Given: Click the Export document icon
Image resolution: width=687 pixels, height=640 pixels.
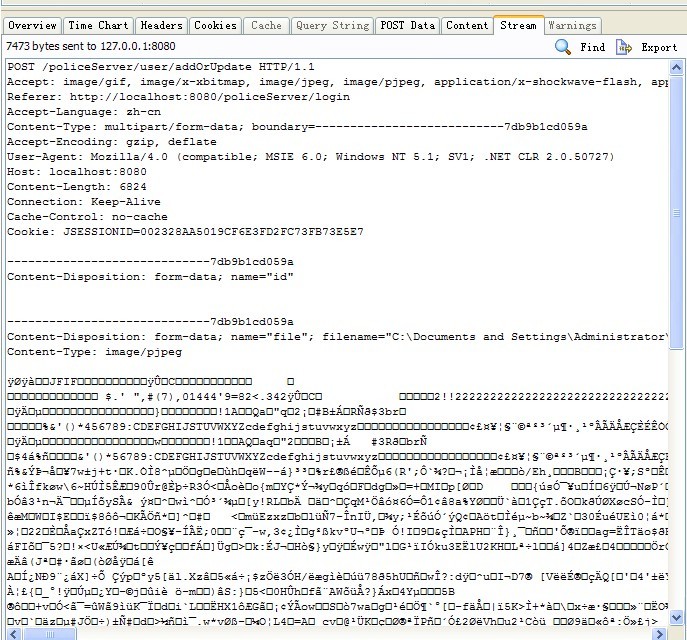Looking at the screenshot, I should tap(624, 47).
